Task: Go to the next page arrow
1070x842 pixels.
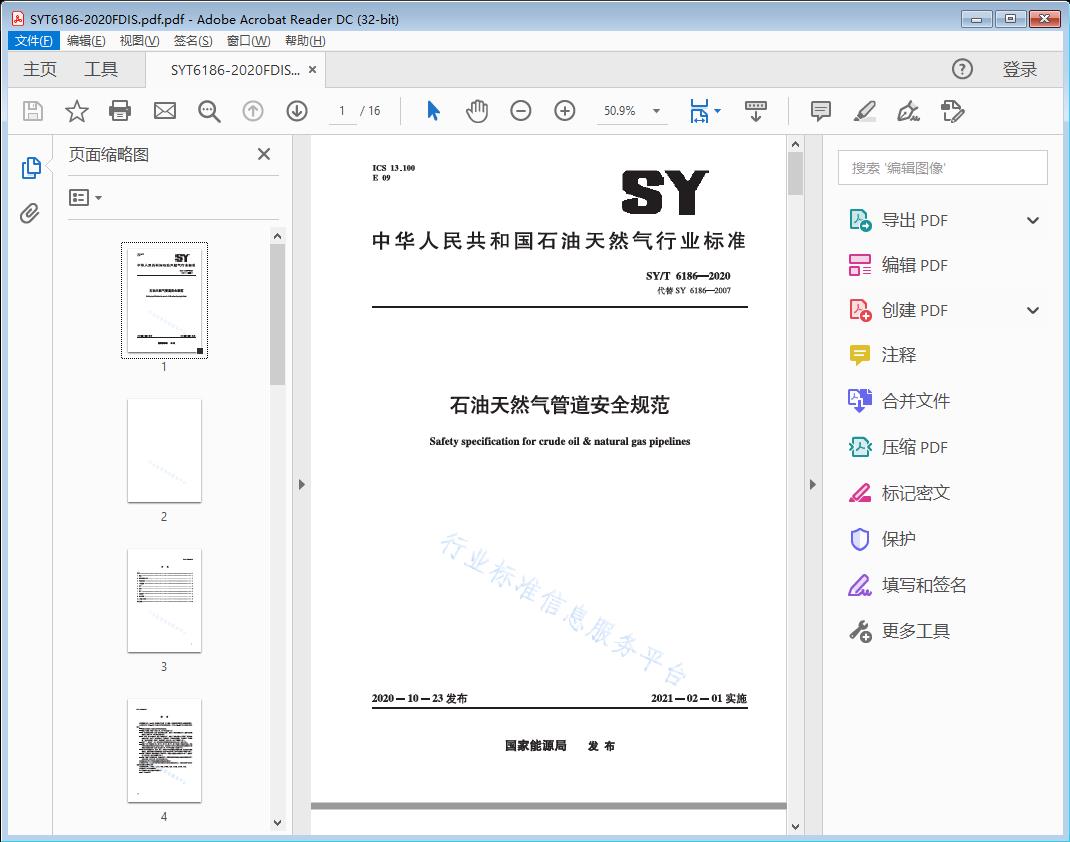Action: pos(297,111)
